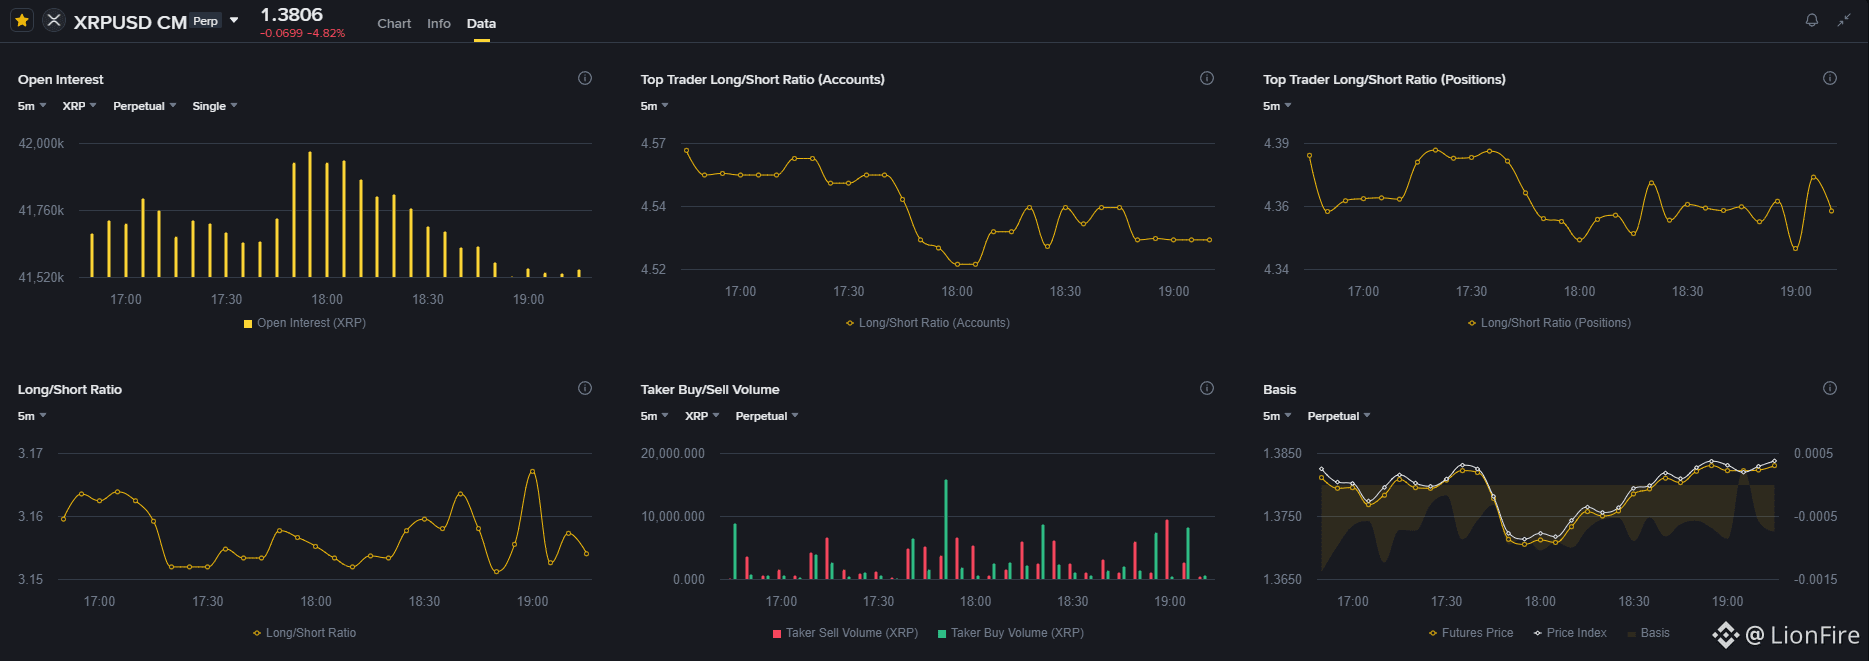The height and width of the screenshot is (661, 1869).
Task: Click the Open Interest panel title
Action: pos(60,79)
